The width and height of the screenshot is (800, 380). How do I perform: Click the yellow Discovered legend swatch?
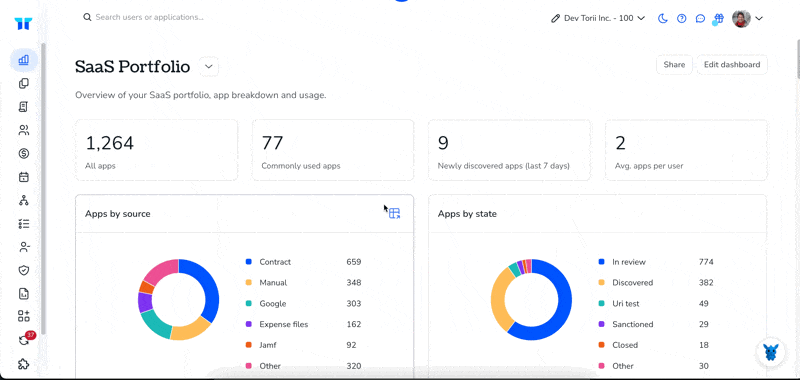click(602, 283)
